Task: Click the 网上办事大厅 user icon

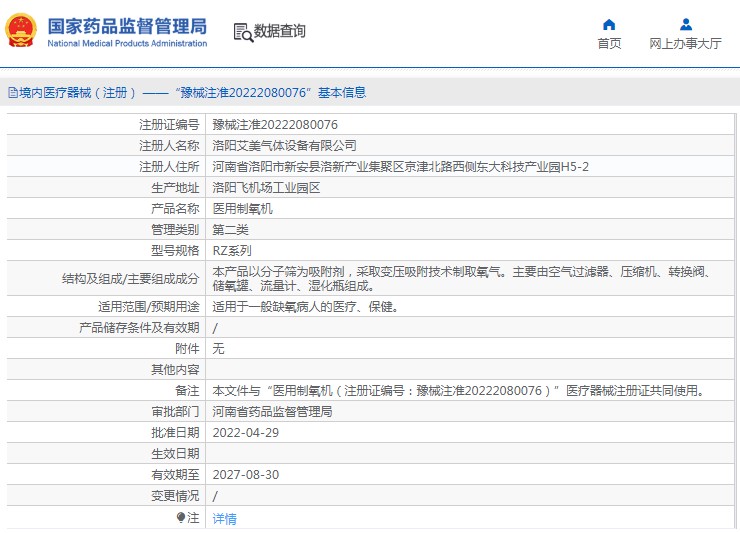Action: click(686, 24)
